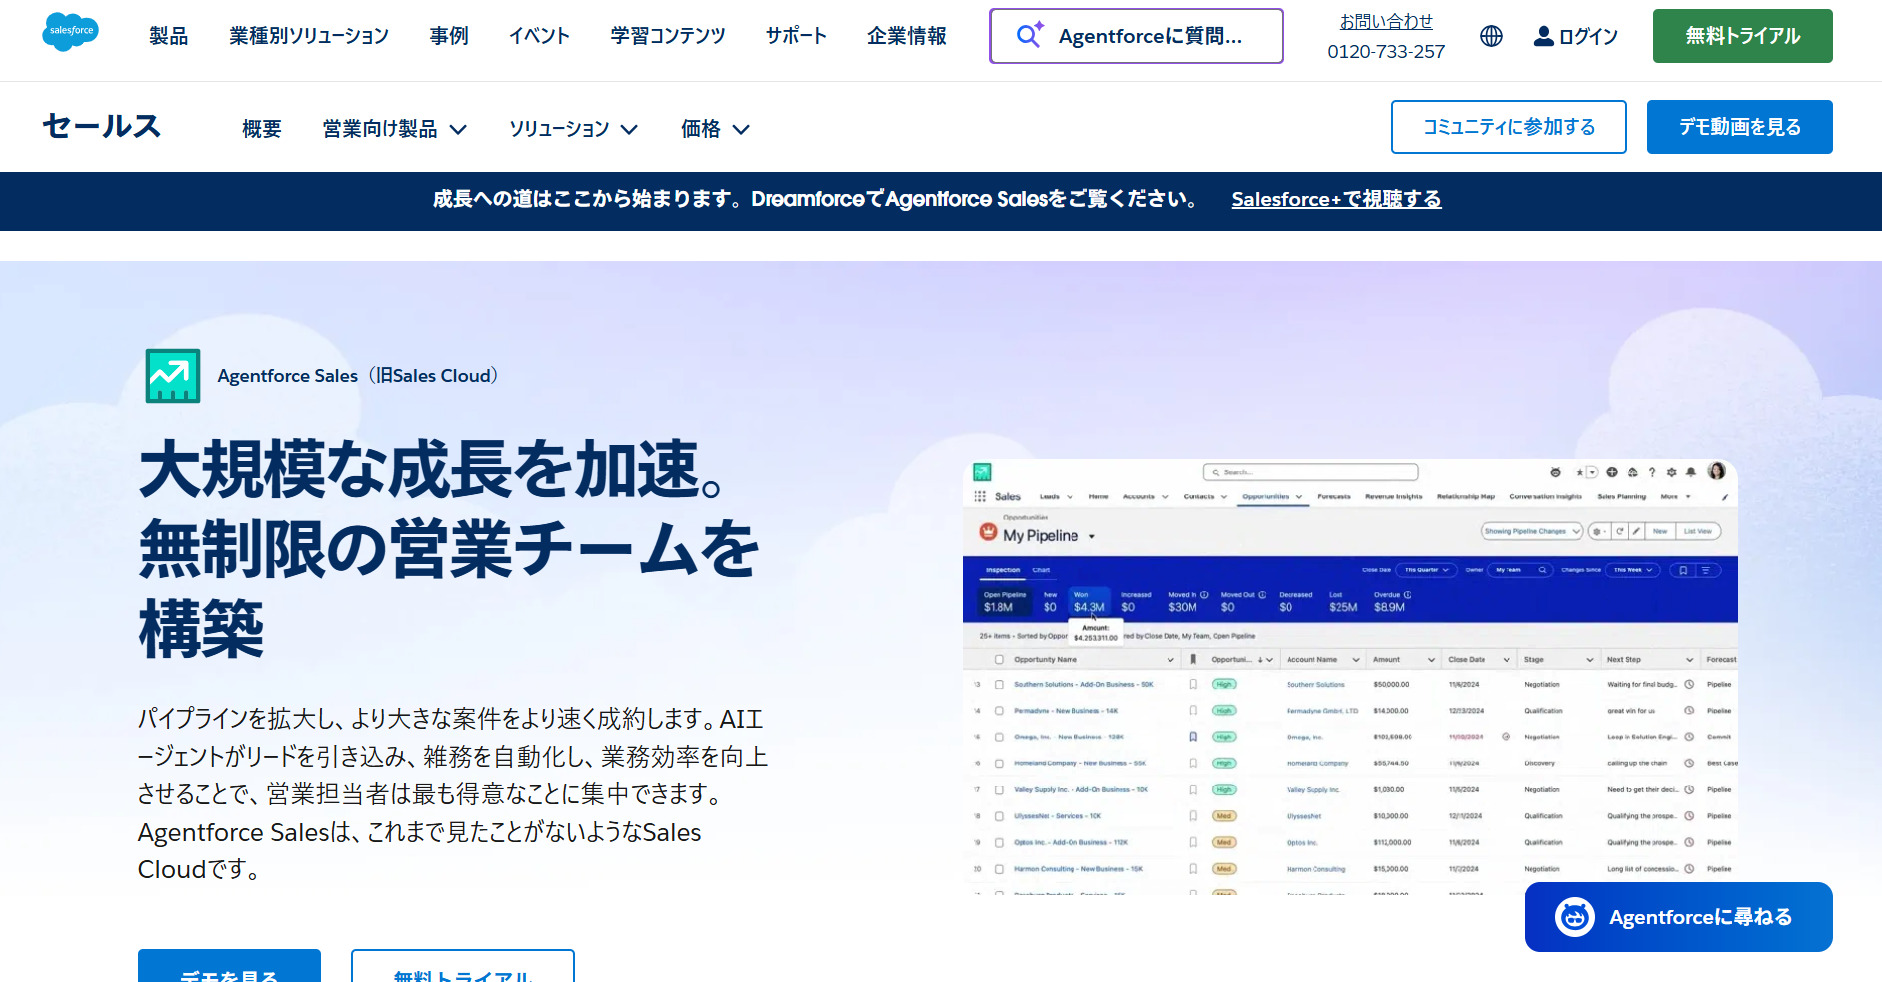Check the checkbox on the Southern Solutions row

(x=1000, y=684)
